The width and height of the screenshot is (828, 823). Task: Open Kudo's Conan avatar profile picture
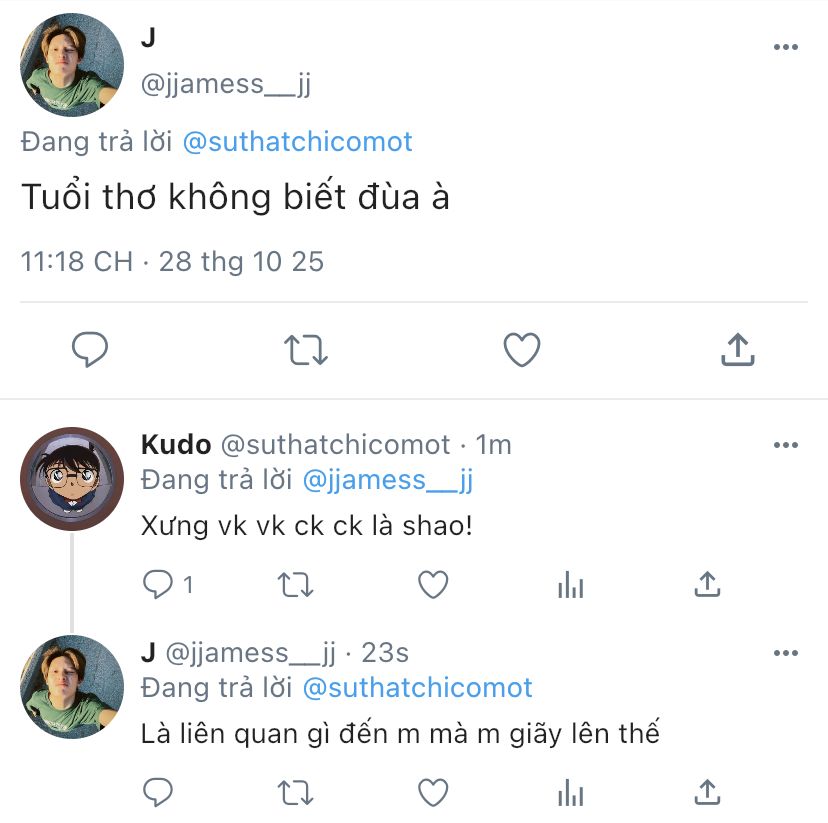pos(72,479)
